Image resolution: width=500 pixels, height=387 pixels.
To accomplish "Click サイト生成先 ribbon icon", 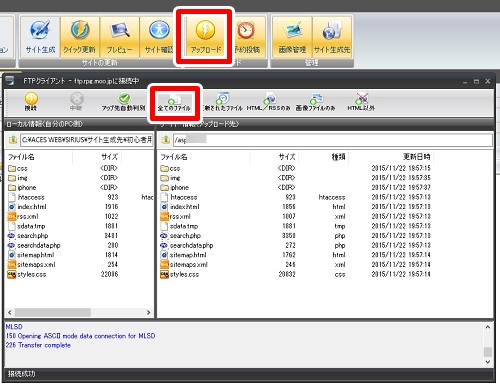I will [332, 37].
